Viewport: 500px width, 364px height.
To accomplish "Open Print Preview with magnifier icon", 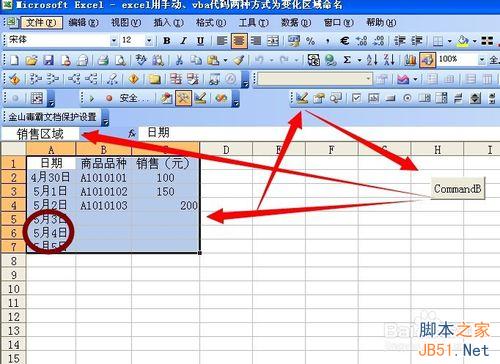I will 120,60.
